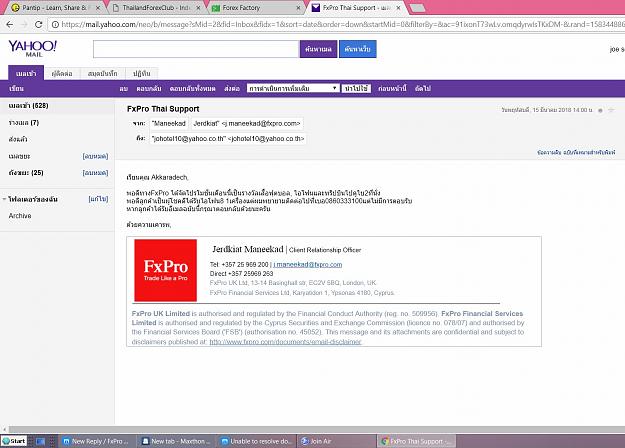Open the Calendar tab in Yahoo Mail
625x448 pixels.
(x=142, y=73)
